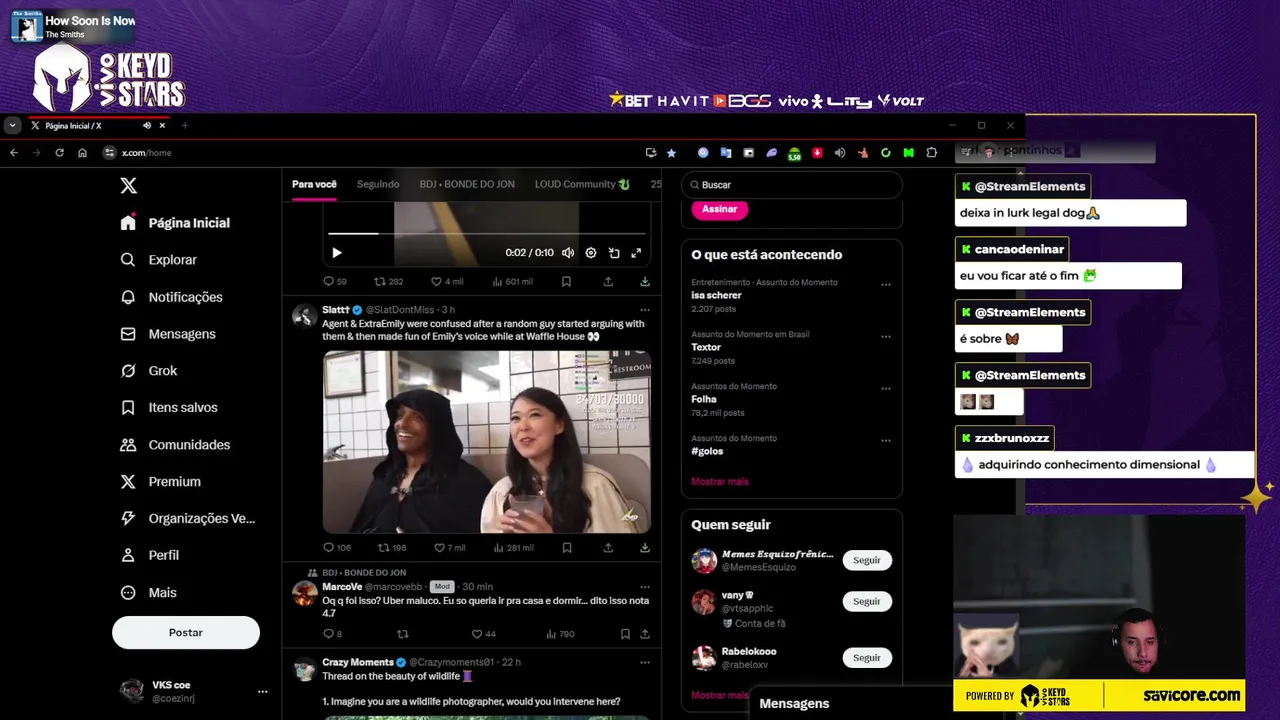Open options for the isa scherer trend
The image size is (1280, 720).
pos(885,284)
